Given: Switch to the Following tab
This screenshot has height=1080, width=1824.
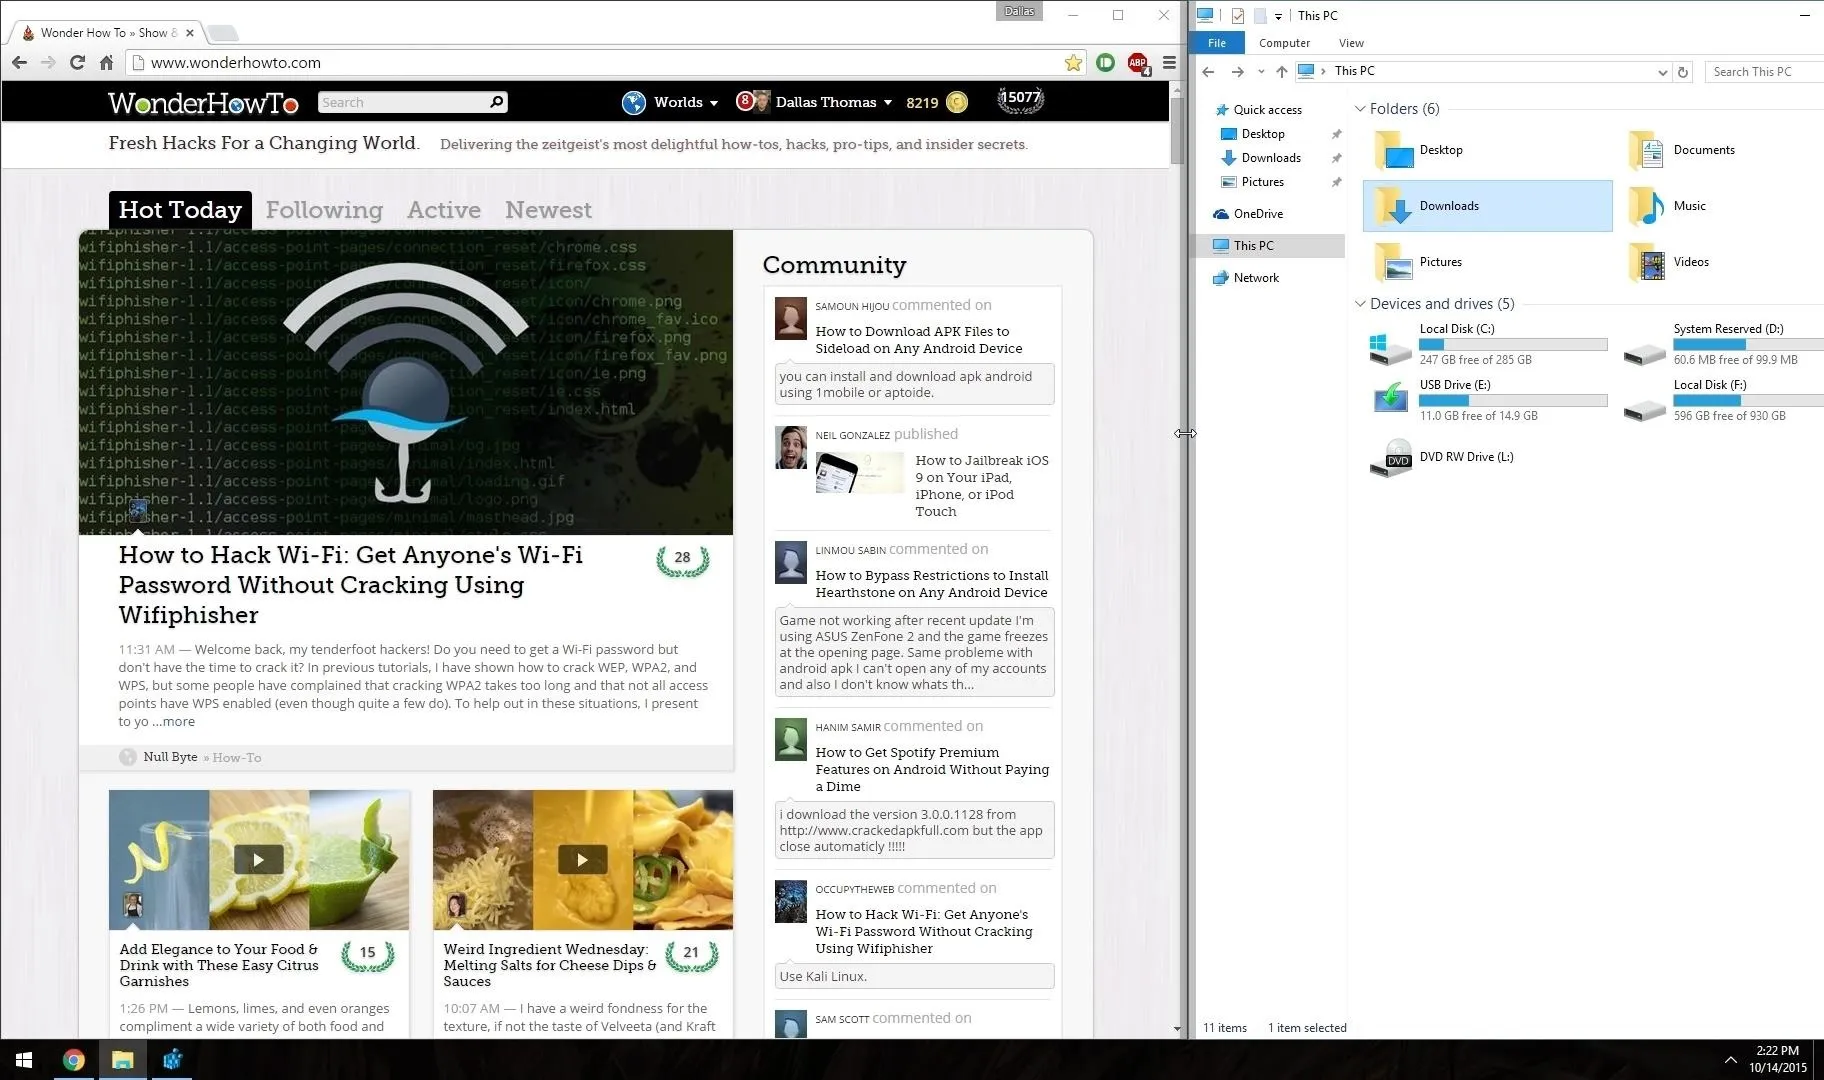Looking at the screenshot, I should (324, 210).
